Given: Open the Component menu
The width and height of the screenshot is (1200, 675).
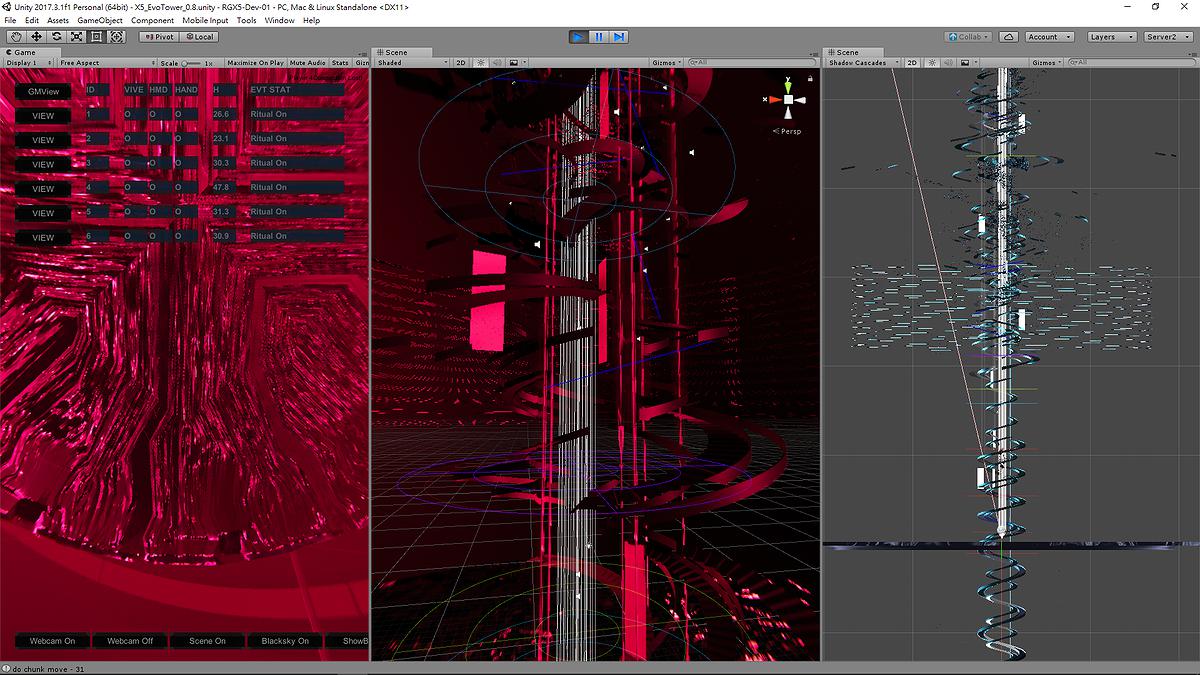Looking at the screenshot, I should [x=152, y=20].
